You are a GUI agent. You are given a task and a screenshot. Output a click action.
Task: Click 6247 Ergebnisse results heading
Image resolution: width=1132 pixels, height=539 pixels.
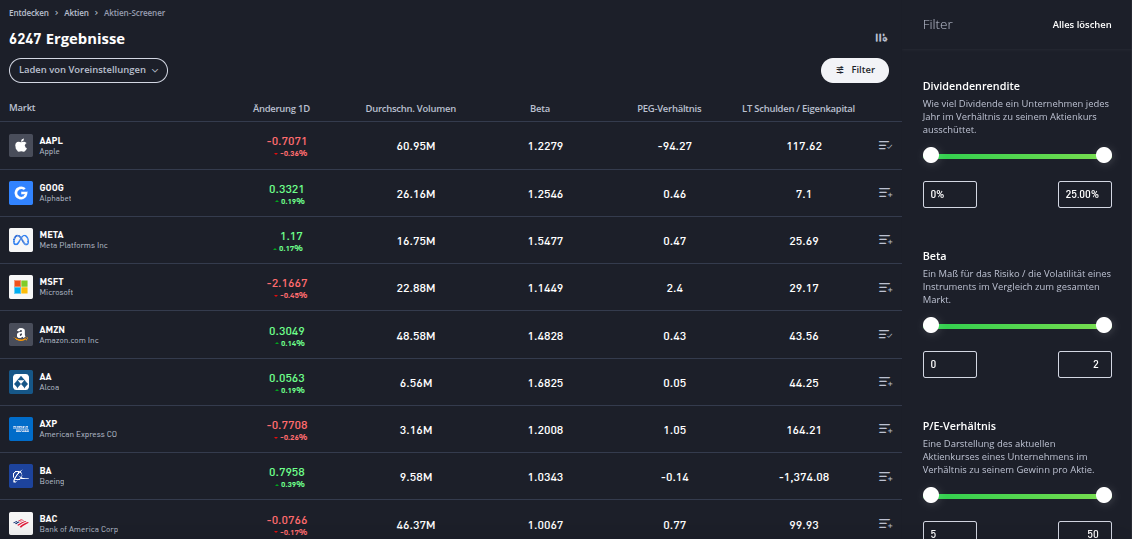click(x=67, y=39)
